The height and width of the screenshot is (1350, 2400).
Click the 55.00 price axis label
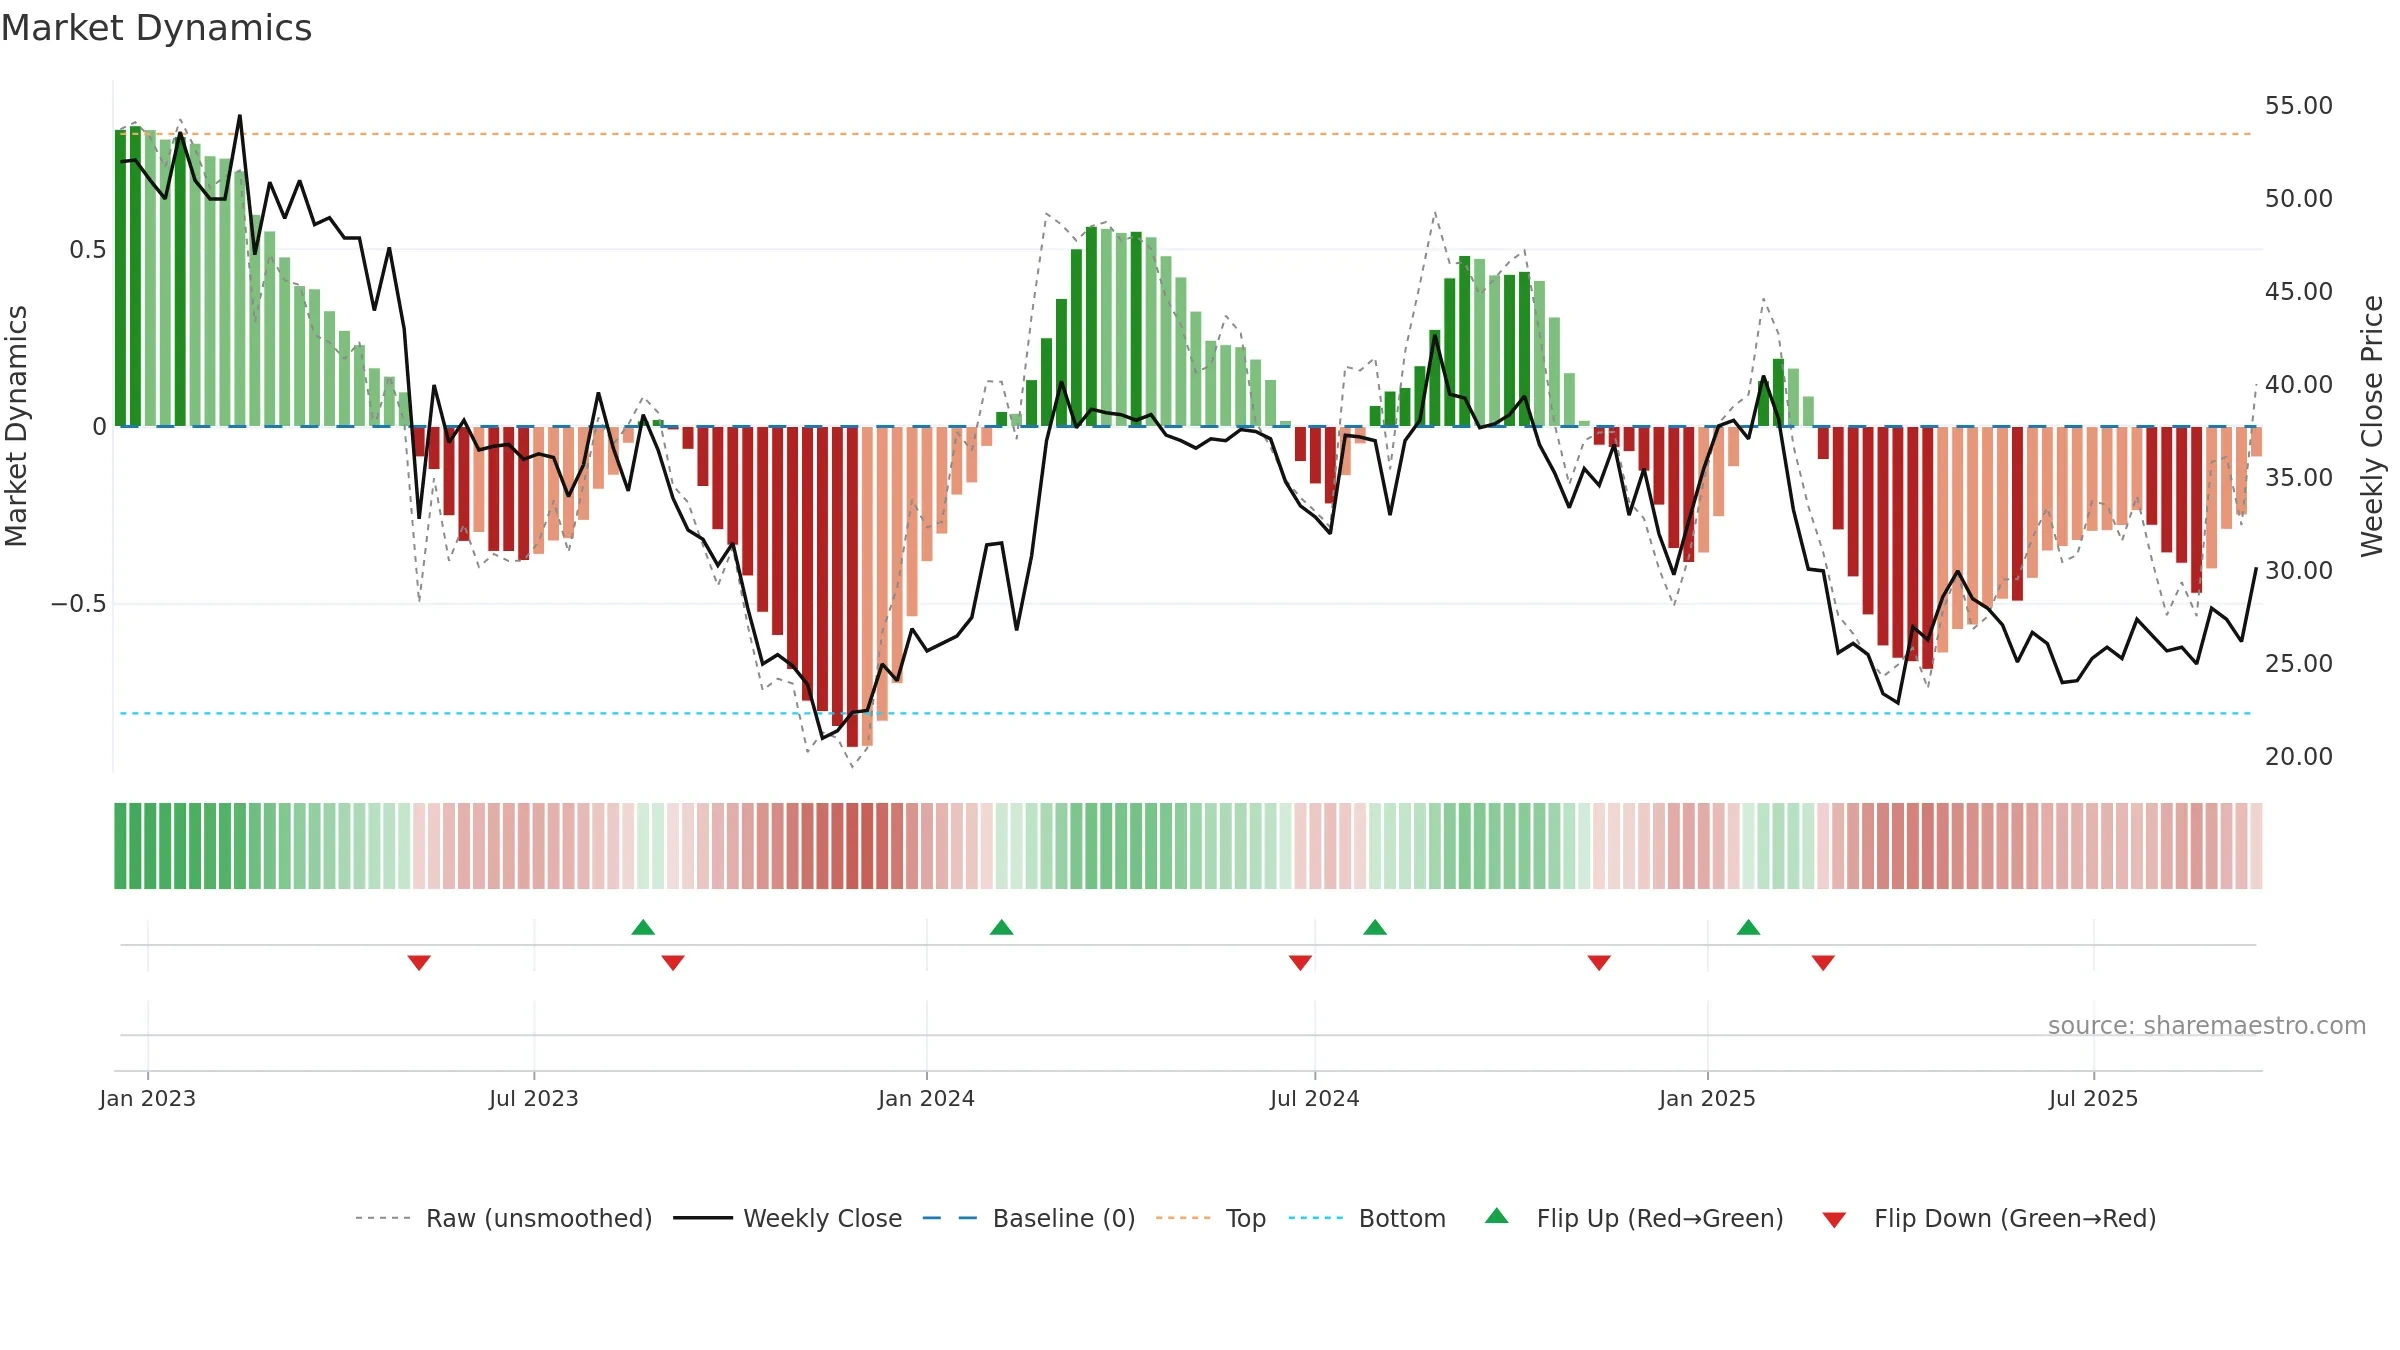coord(2298,105)
